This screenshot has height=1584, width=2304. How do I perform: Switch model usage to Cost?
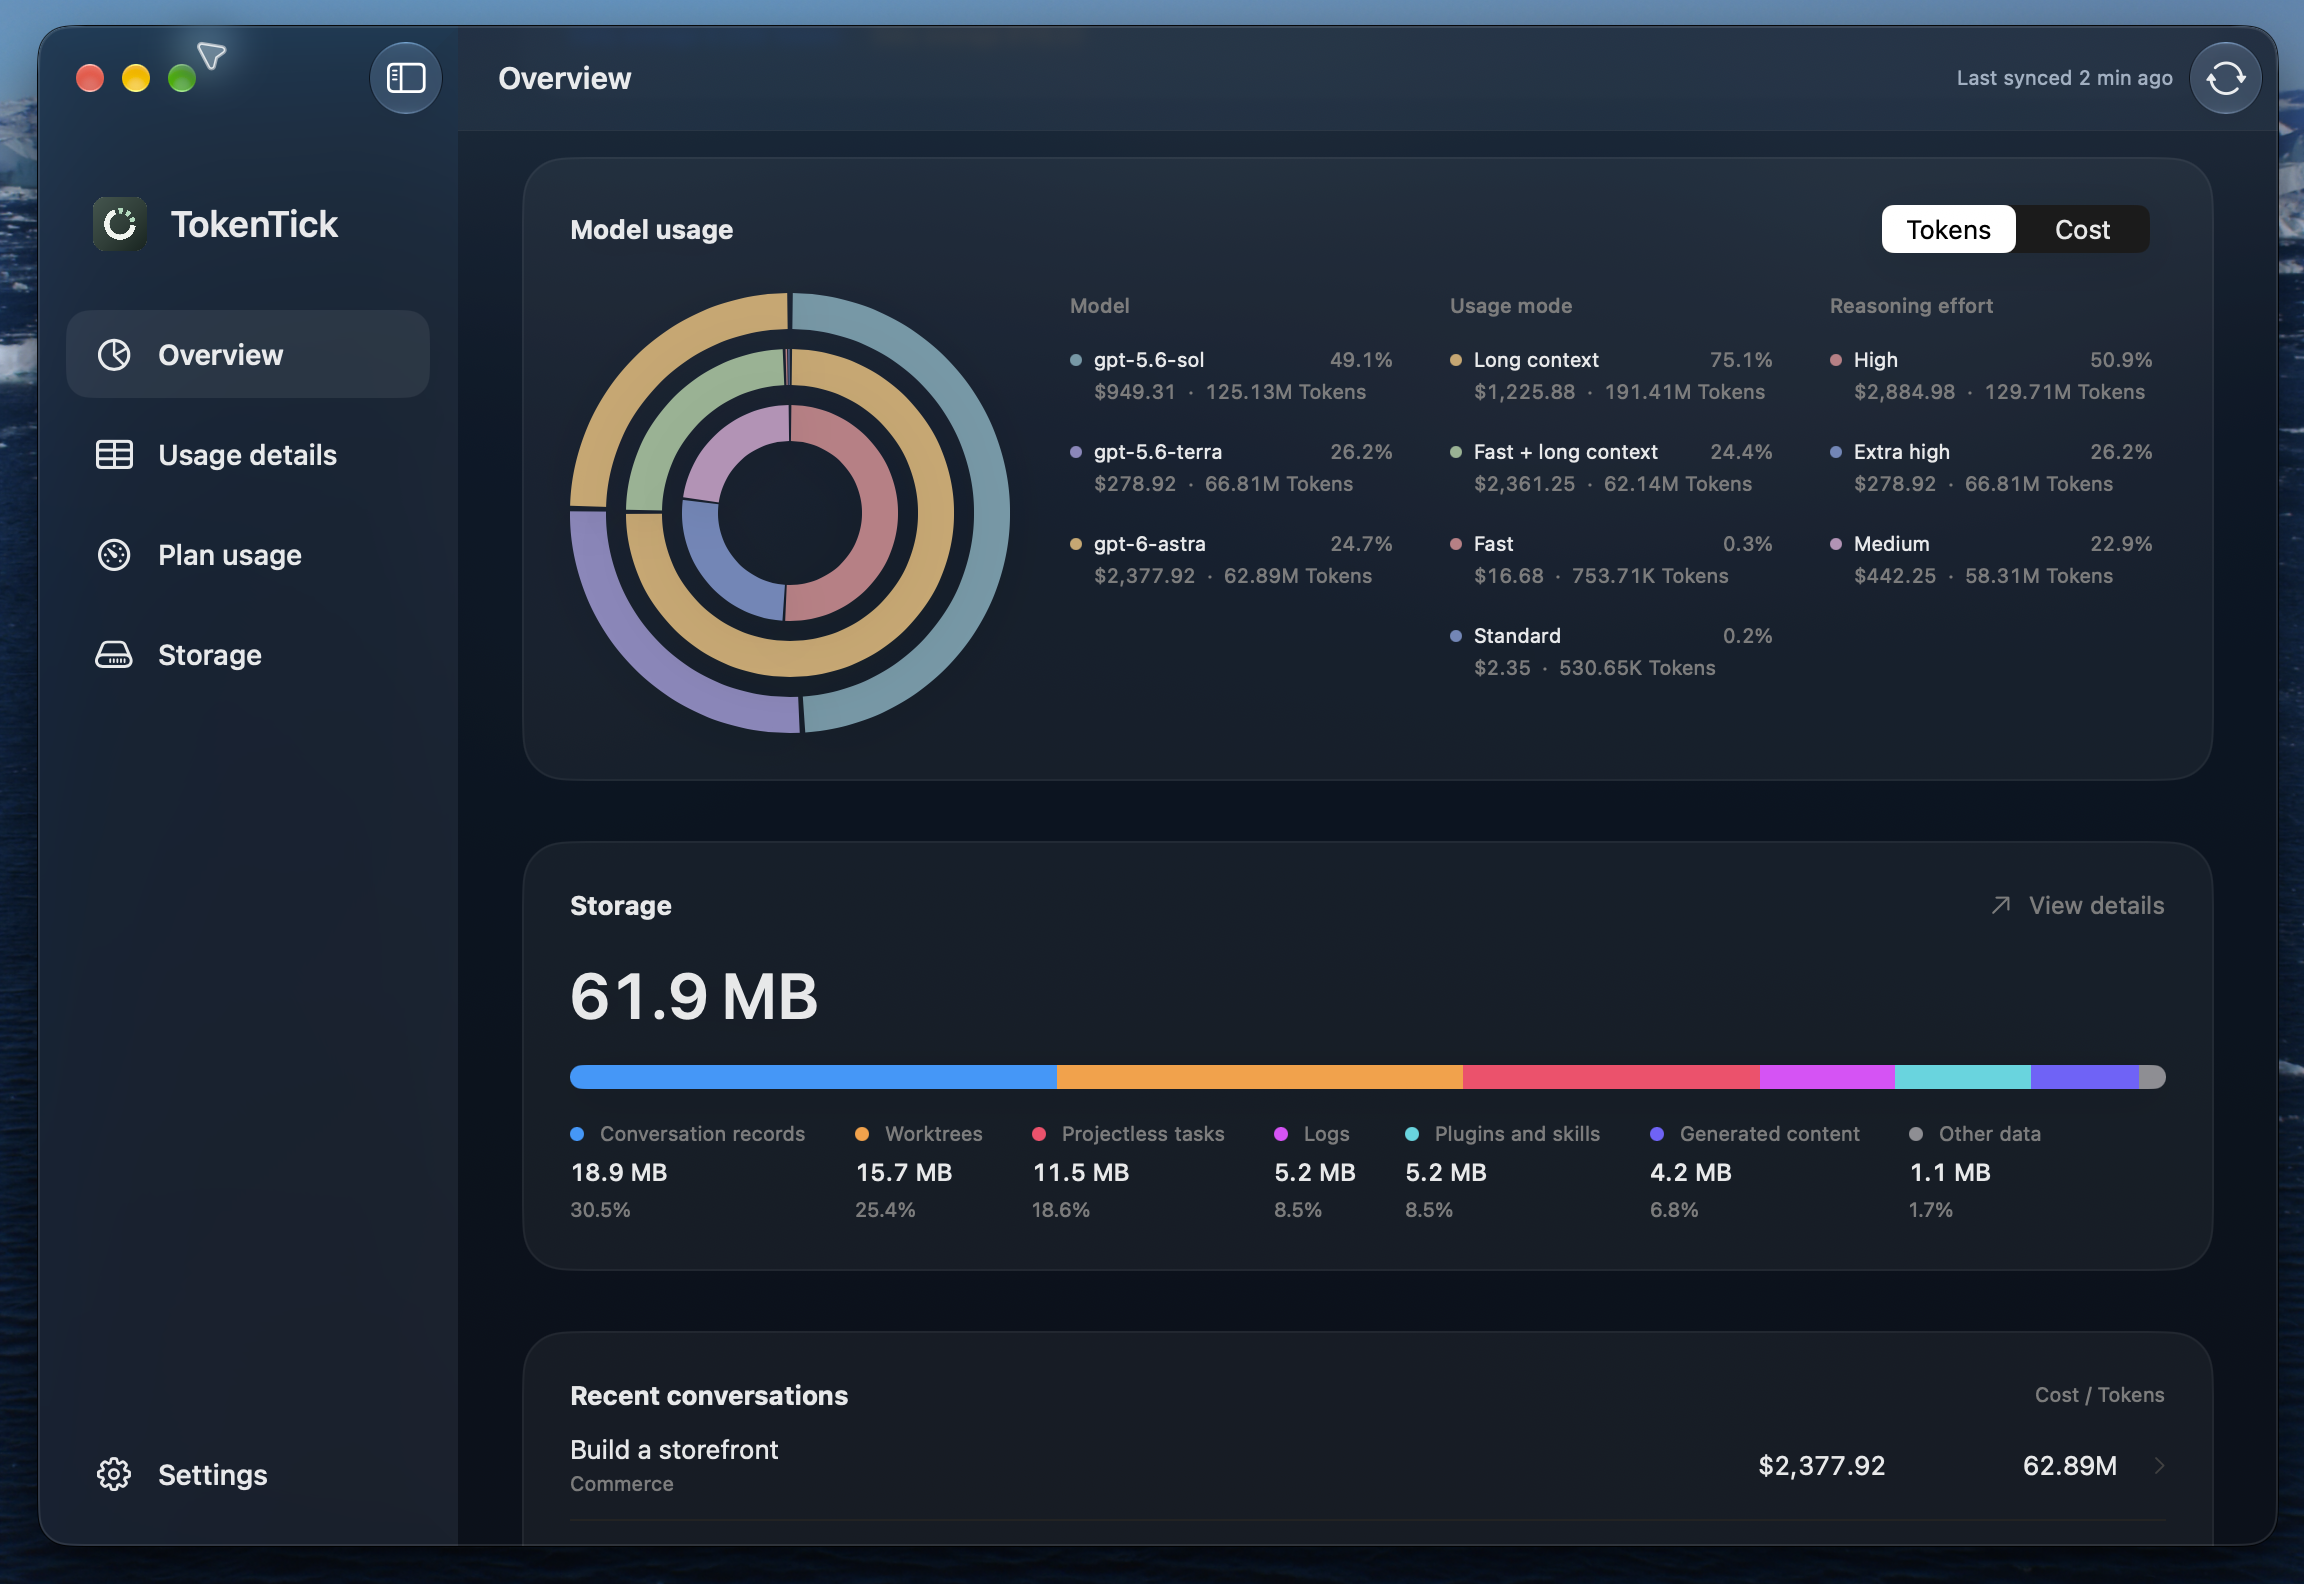point(2082,230)
